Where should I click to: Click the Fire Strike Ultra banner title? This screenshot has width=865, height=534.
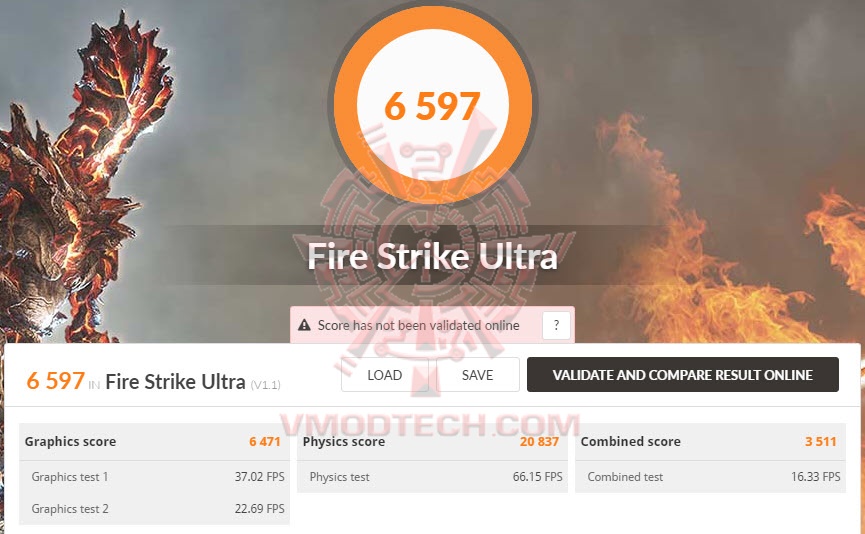click(x=432, y=257)
